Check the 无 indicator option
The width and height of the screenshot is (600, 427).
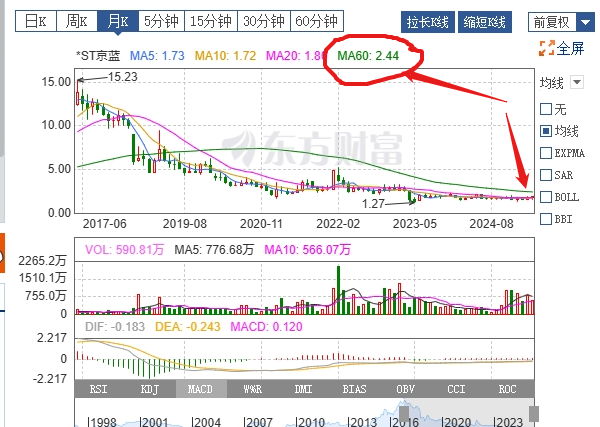click(546, 109)
